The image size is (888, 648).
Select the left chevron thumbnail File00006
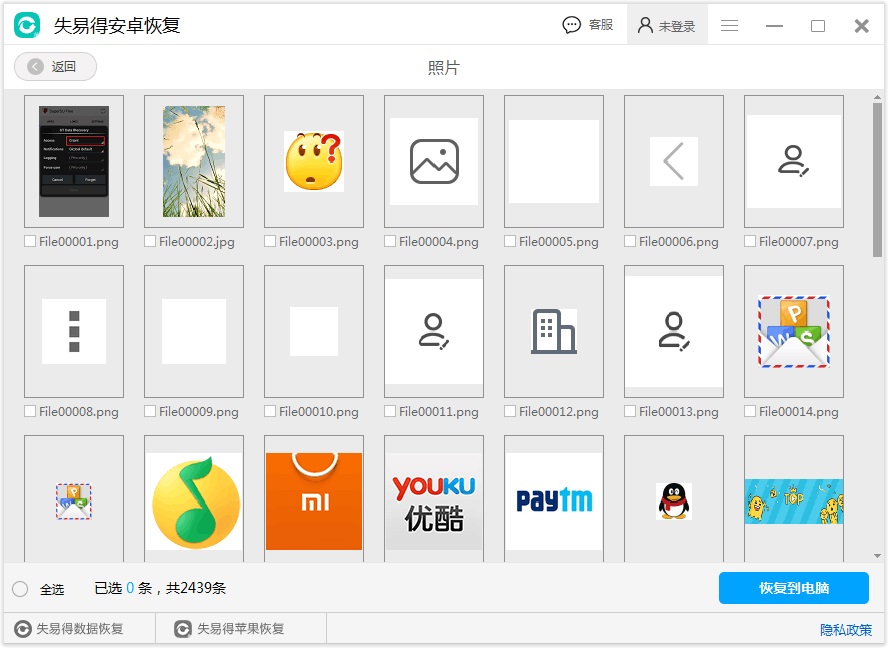674,161
